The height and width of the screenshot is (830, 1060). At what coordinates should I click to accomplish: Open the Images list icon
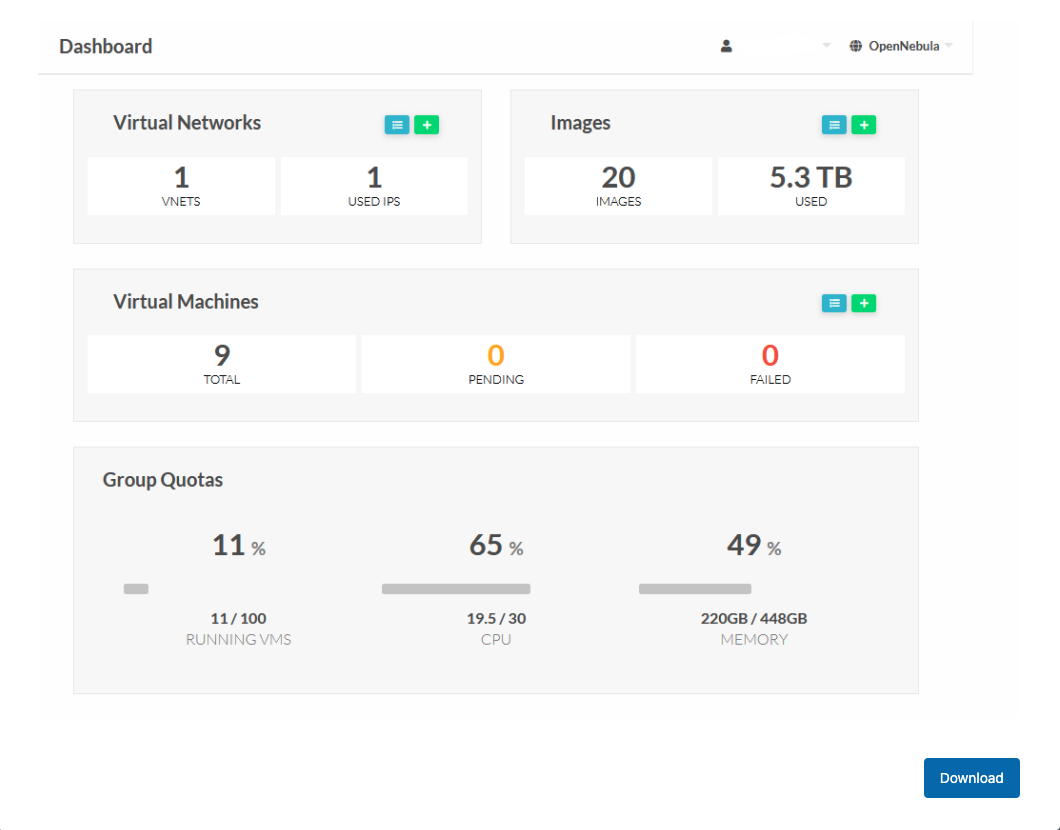tap(834, 124)
